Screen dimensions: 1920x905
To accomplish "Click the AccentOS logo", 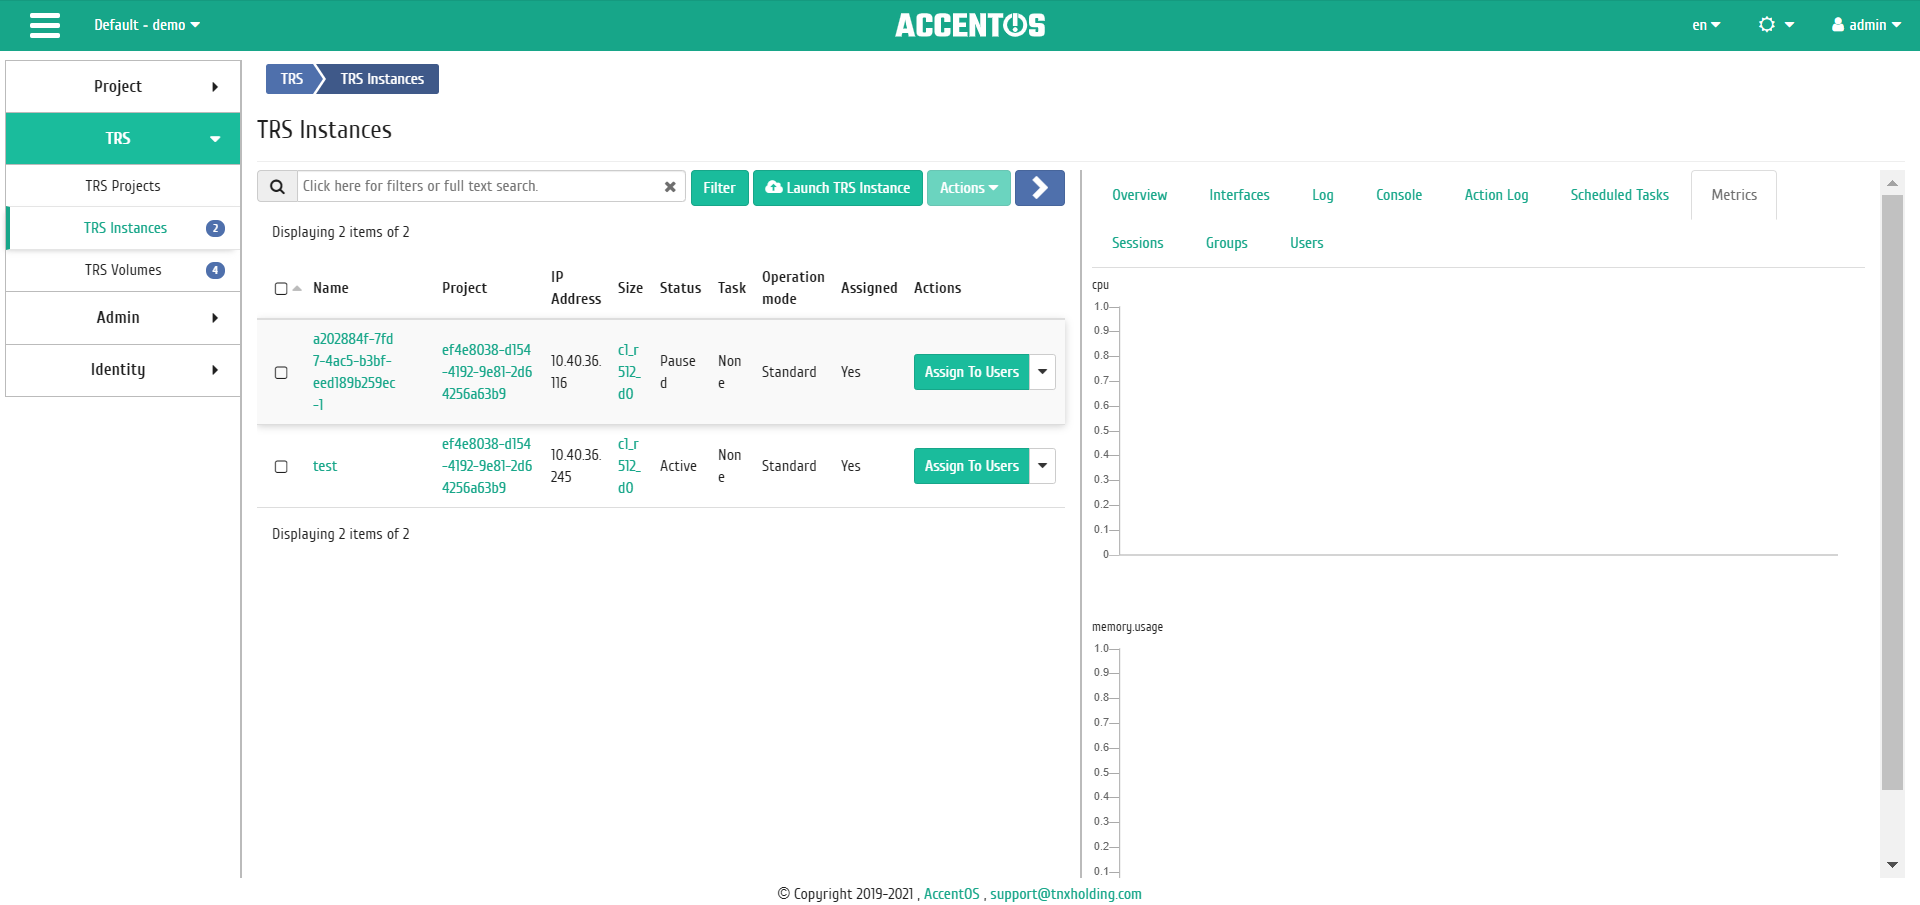I will 970,25.
